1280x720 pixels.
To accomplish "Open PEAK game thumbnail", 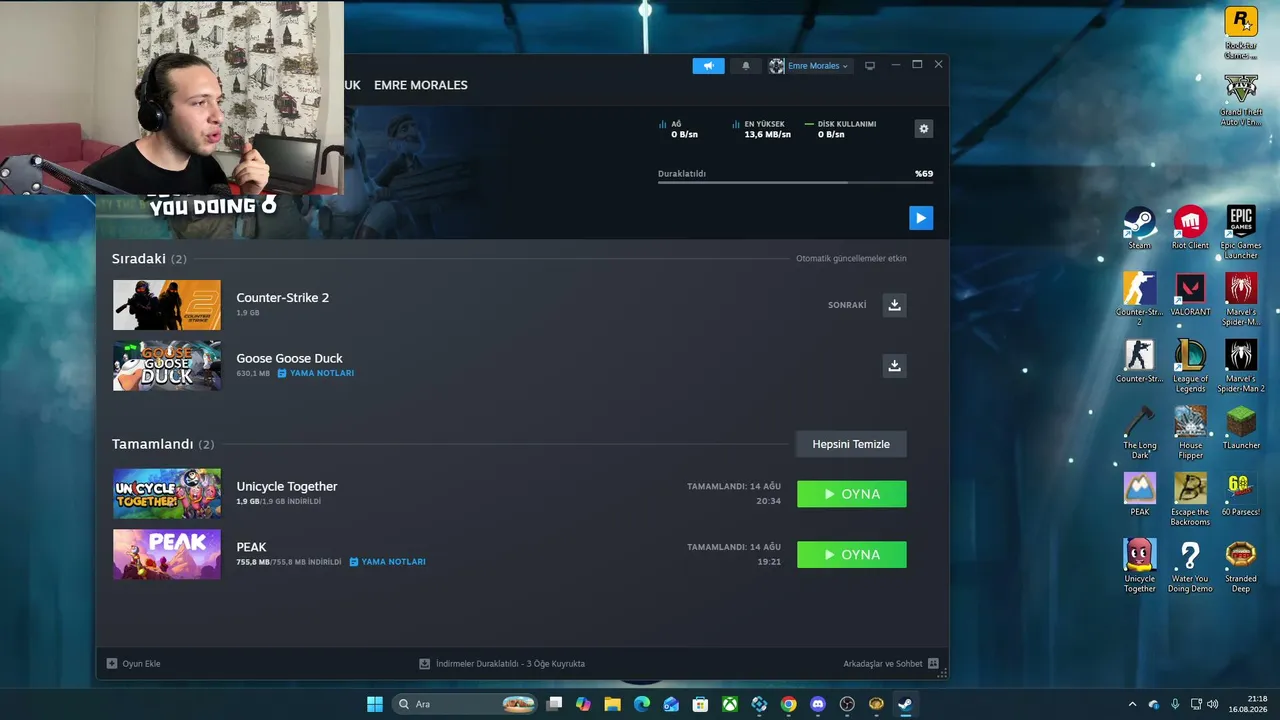I will [x=167, y=555].
